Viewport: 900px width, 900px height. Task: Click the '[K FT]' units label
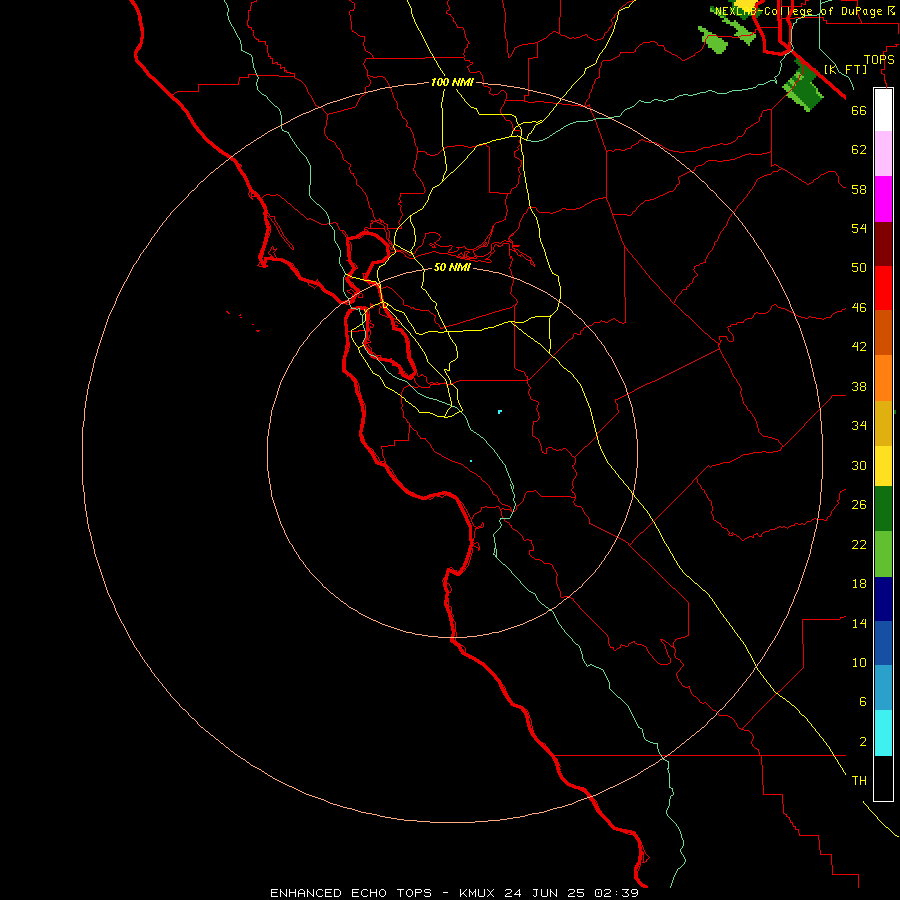[x=845, y=69]
